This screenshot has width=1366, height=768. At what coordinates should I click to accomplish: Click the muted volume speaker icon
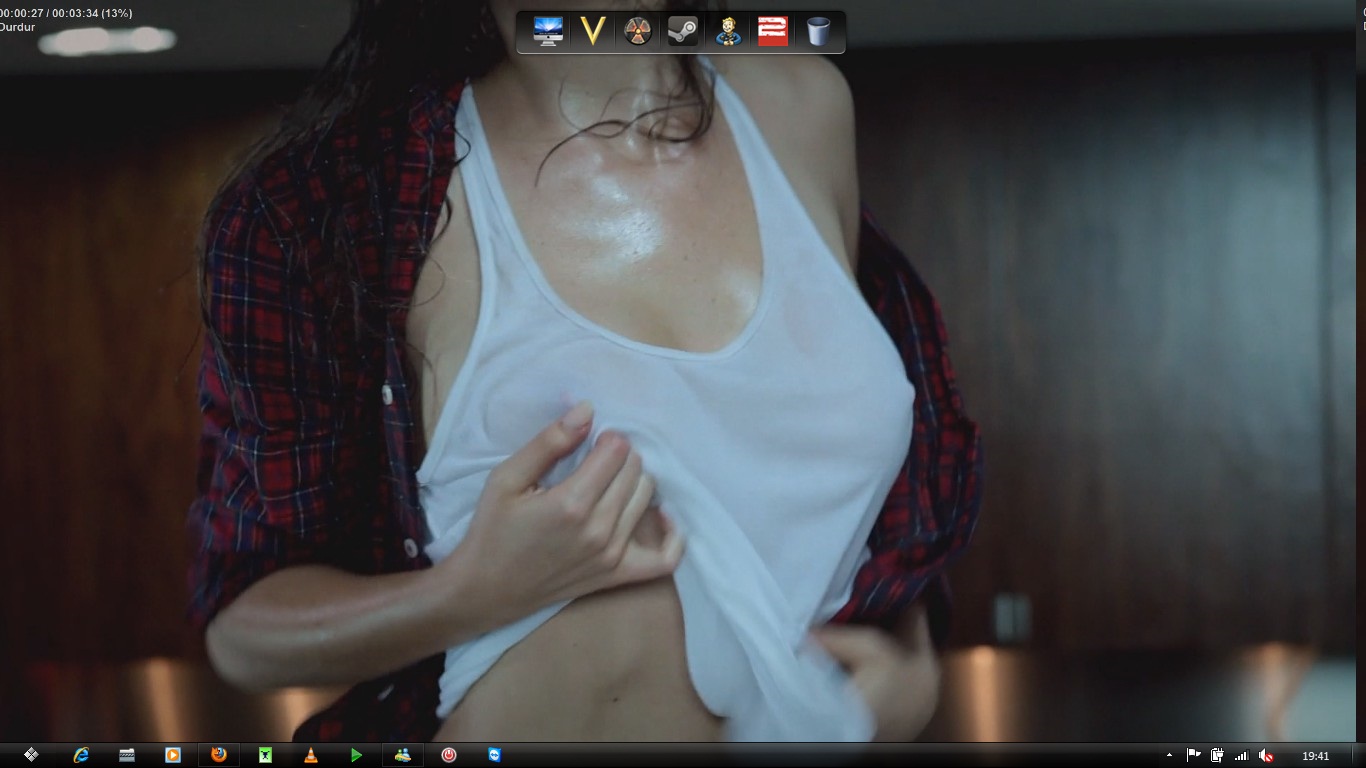pos(1266,756)
